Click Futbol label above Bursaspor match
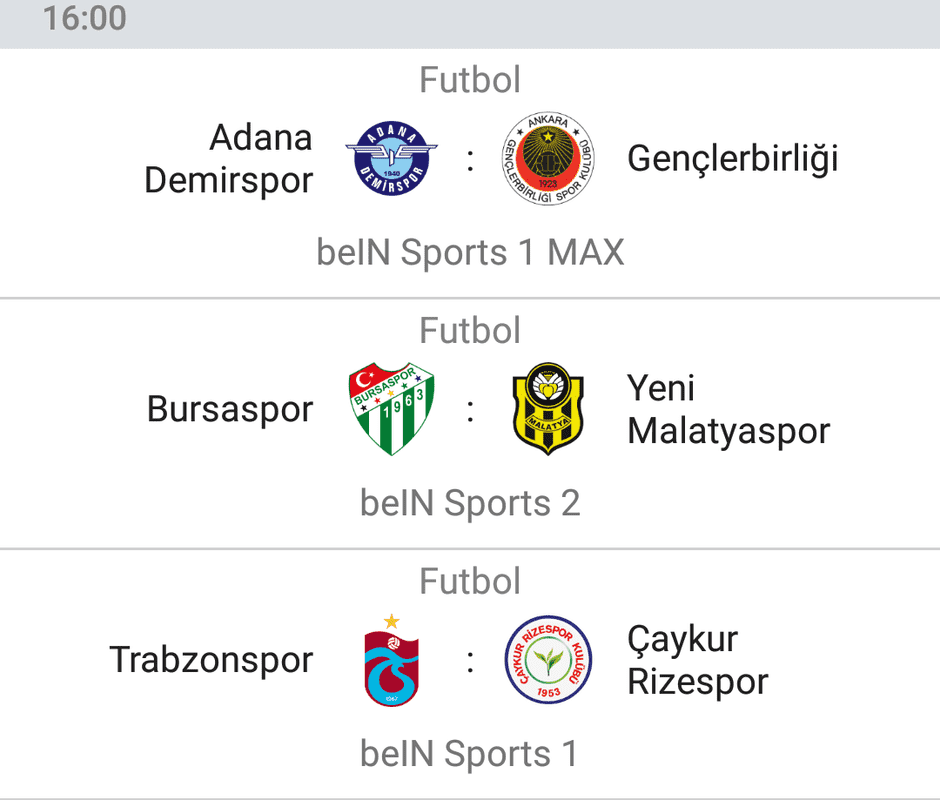Viewport: 940px width, 800px height. (x=470, y=330)
